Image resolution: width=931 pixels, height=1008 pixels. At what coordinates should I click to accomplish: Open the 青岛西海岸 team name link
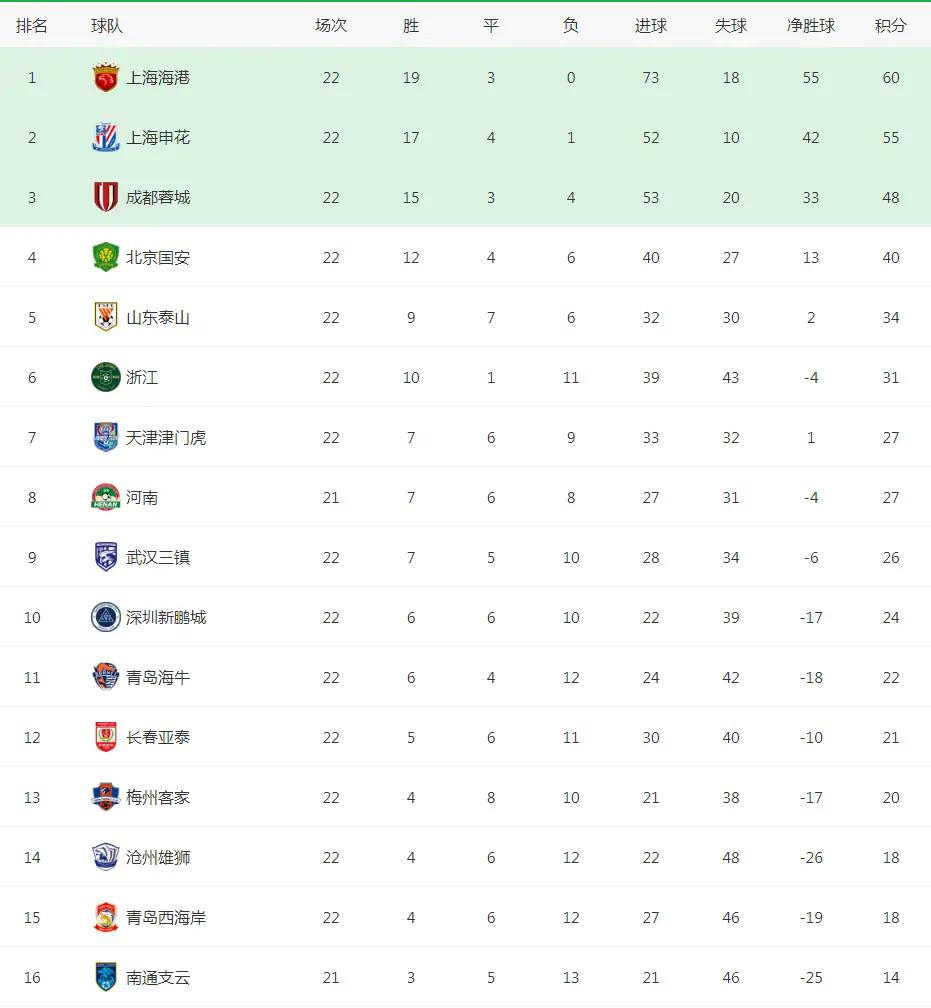tap(166, 918)
